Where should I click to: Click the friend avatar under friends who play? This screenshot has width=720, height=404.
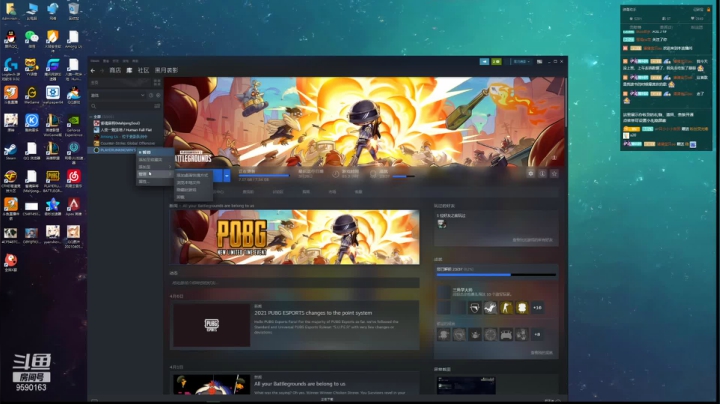(442, 224)
